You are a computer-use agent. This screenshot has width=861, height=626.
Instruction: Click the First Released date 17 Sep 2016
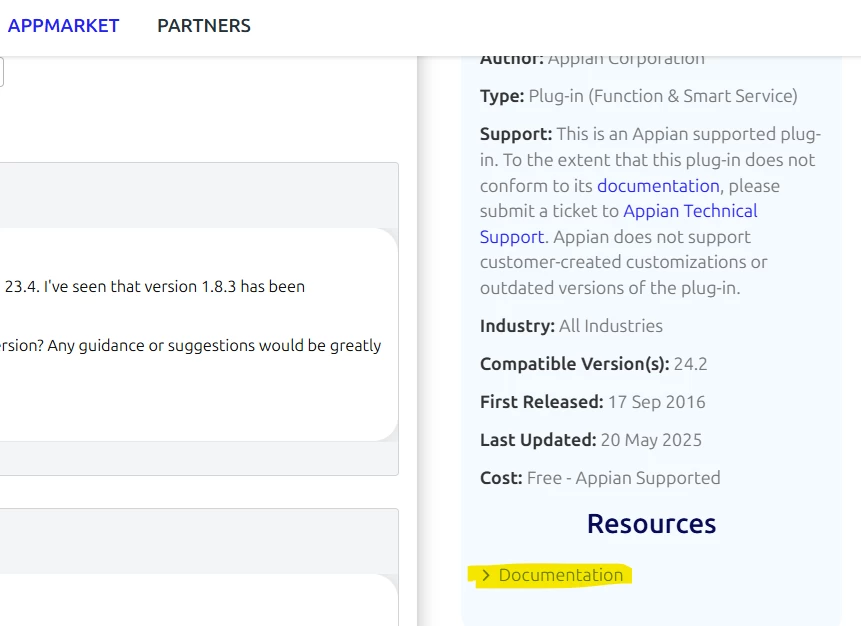(656, 401)
